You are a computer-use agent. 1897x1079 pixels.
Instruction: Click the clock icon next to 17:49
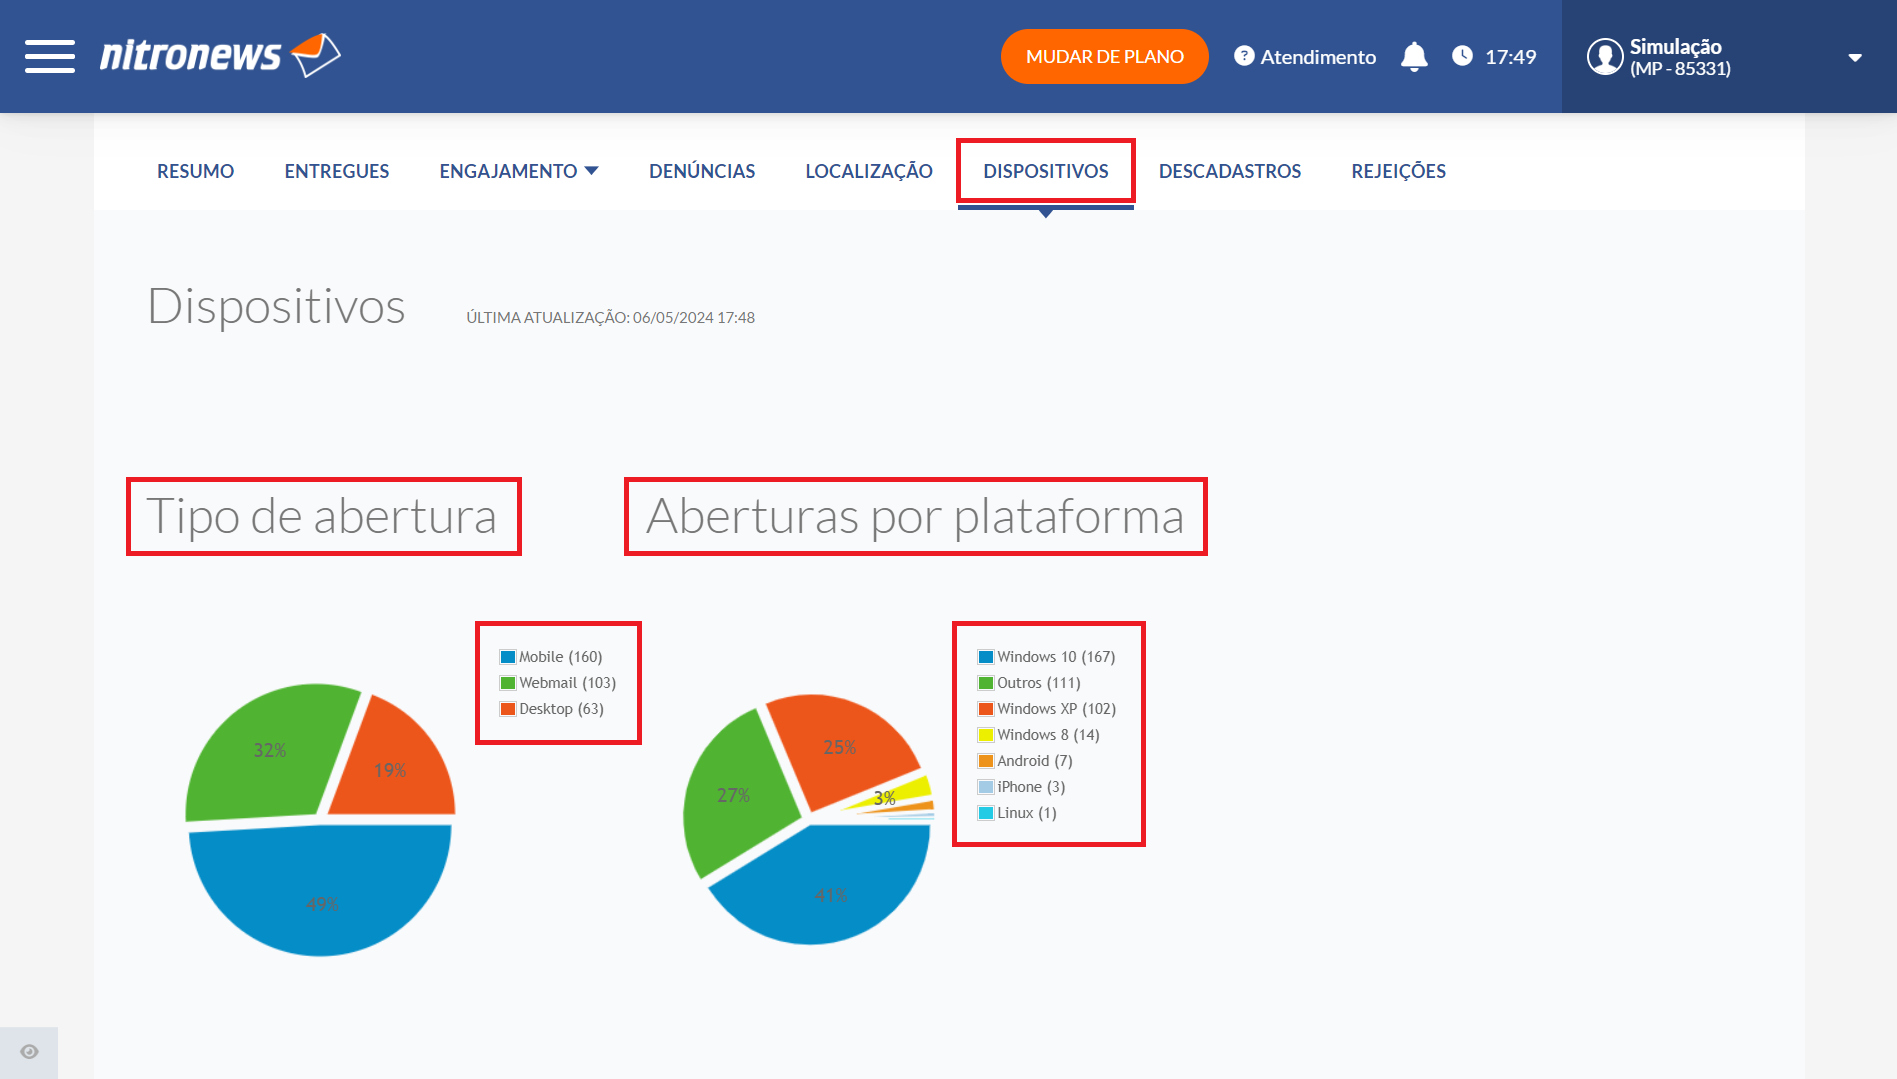(x=1462, y=56)
